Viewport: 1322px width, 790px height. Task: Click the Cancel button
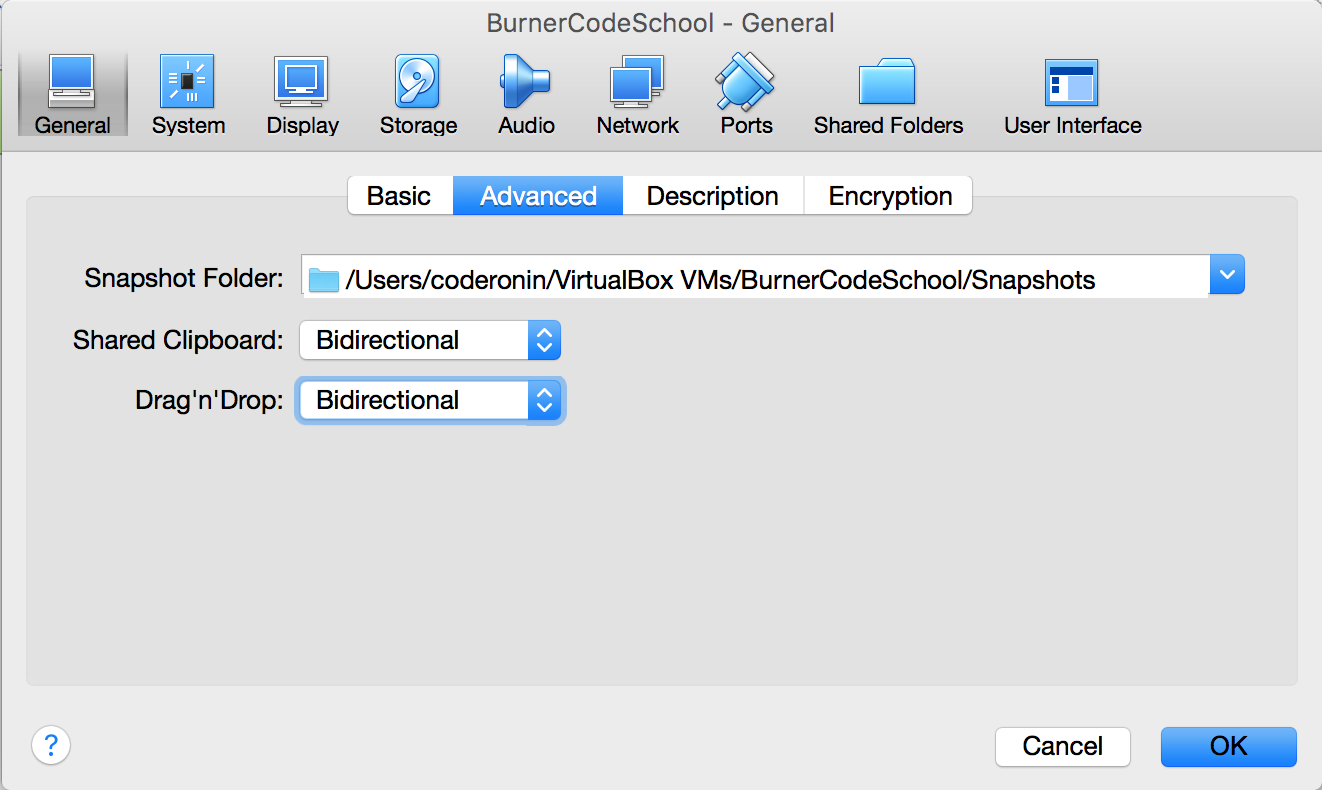coord(1063,746)
